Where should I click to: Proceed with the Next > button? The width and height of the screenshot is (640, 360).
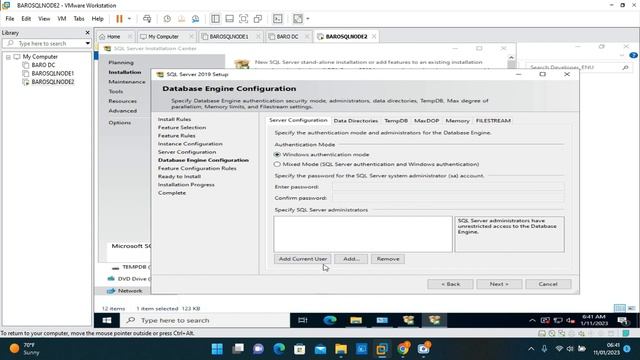click(499, 284)
